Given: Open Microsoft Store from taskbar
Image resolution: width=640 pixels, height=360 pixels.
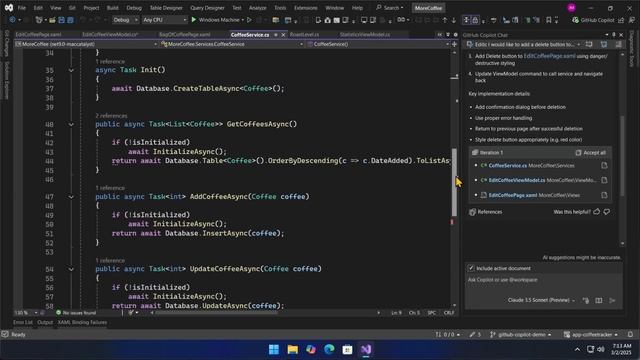Looking at the screenshot, I should 347,349.
